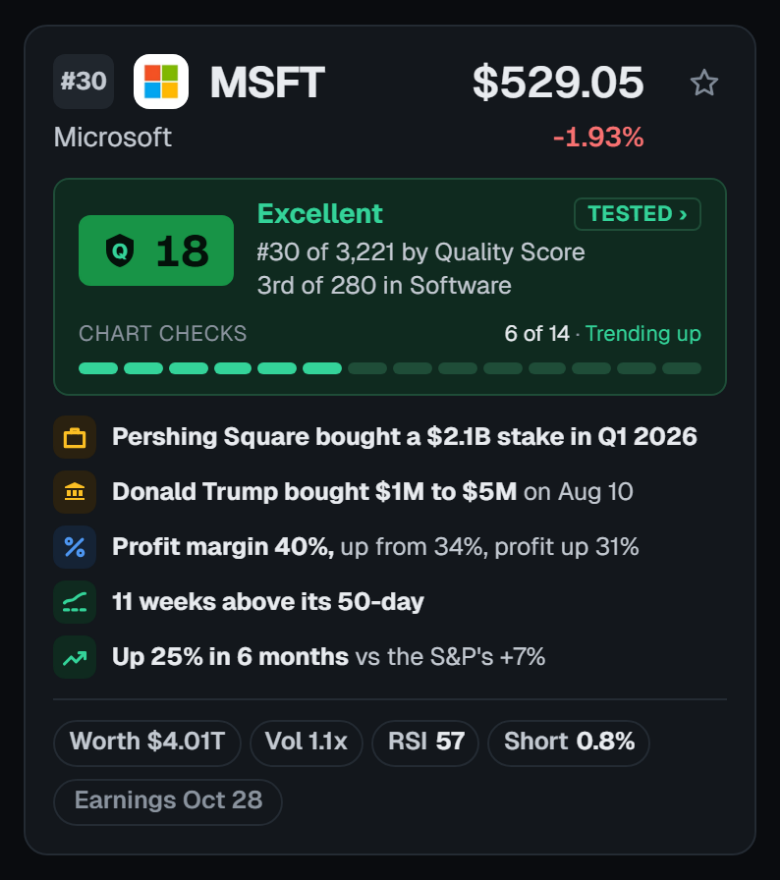780x880 pixels.
Task: Click the percent icon beside Profit margin
Action: [x=75, y=547]
